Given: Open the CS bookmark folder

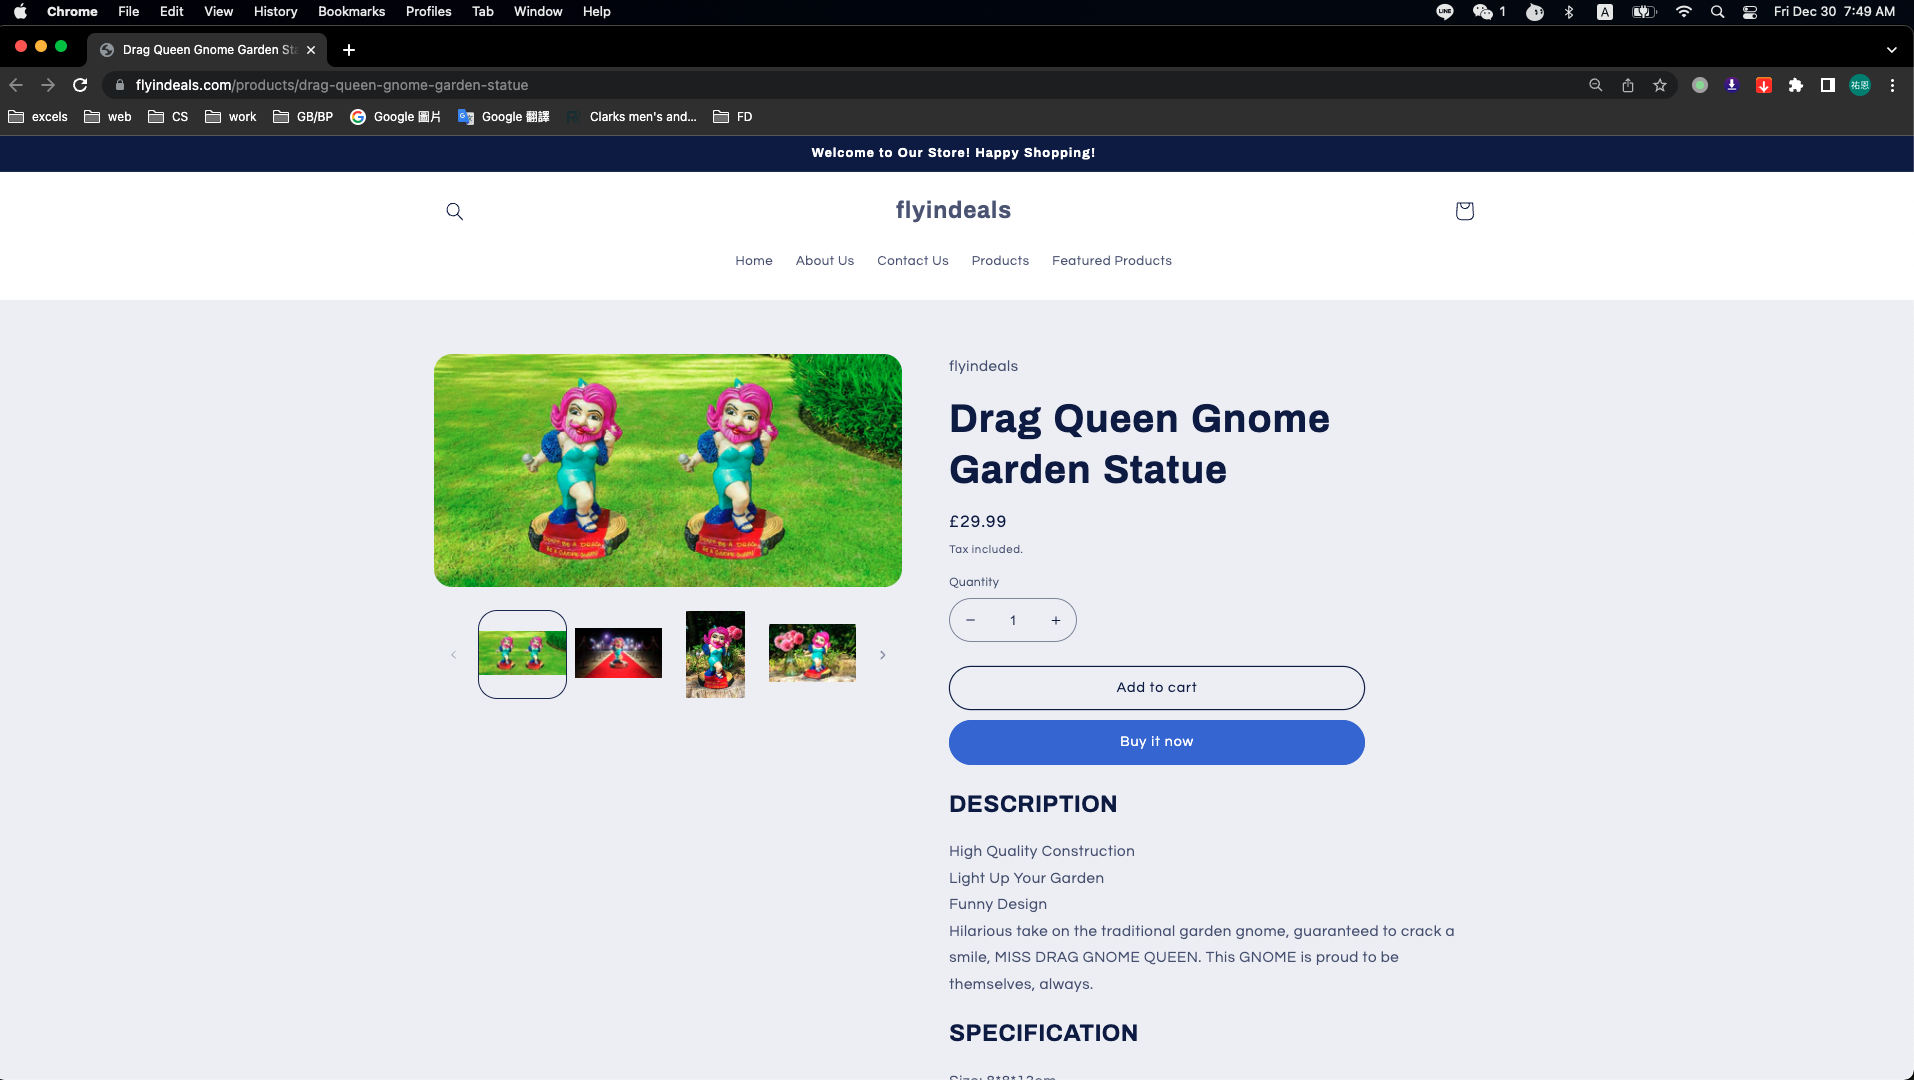Looking at the screenshot, I should click(x=168, y=117).
